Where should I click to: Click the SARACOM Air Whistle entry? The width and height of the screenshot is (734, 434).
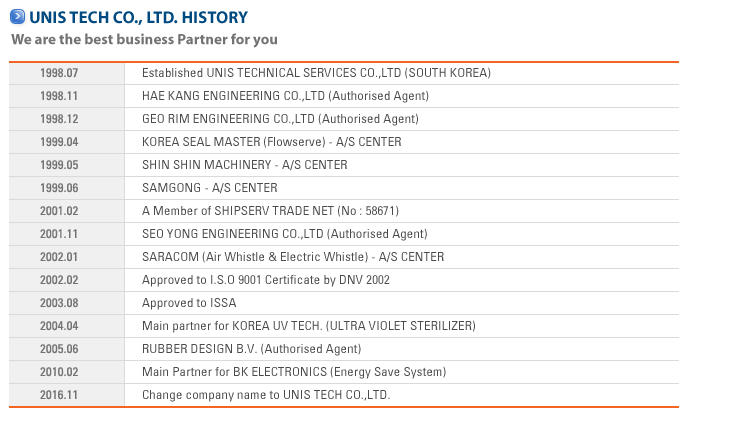pyautogui.click(x=293, y=257)
